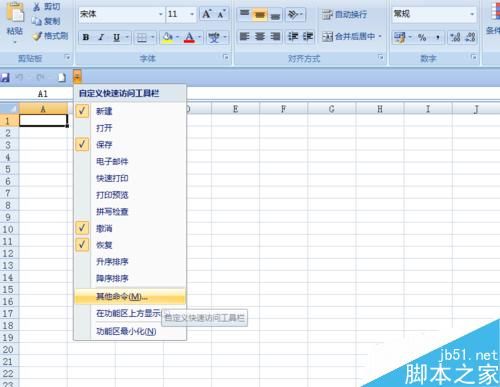Center cell text horizontally
This screenshot has width=500, height=387.
[260, 36]
